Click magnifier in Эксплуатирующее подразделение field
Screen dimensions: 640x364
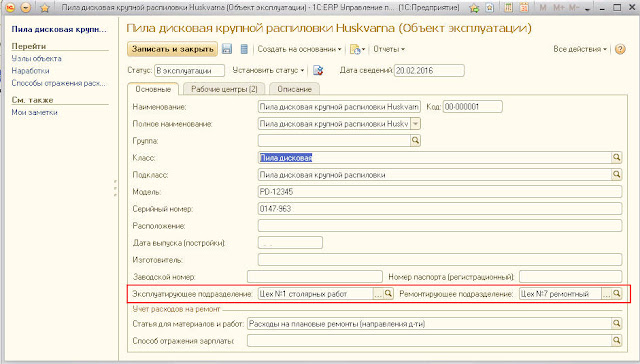point(388,294)
